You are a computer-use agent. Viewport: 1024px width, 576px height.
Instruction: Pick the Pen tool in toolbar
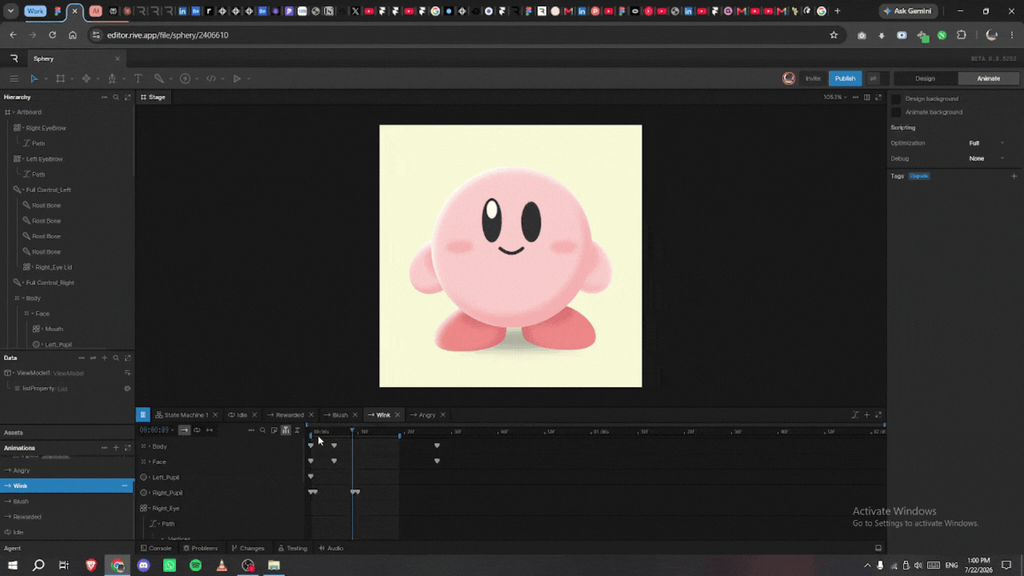pos(112,78)
